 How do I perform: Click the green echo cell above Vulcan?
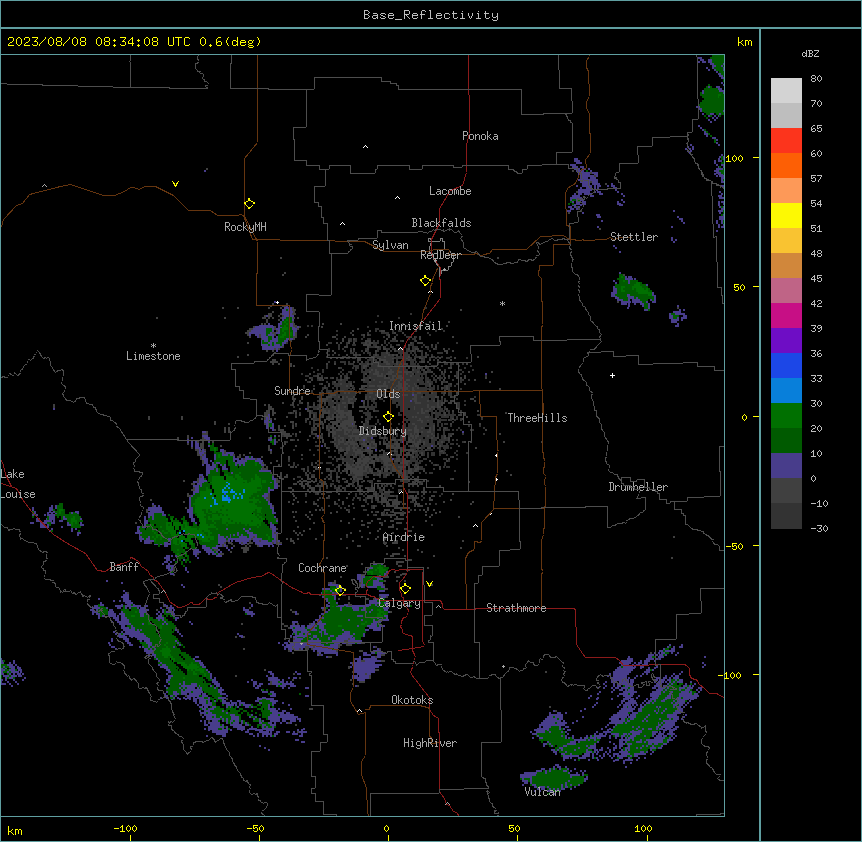tap(554, 777)
